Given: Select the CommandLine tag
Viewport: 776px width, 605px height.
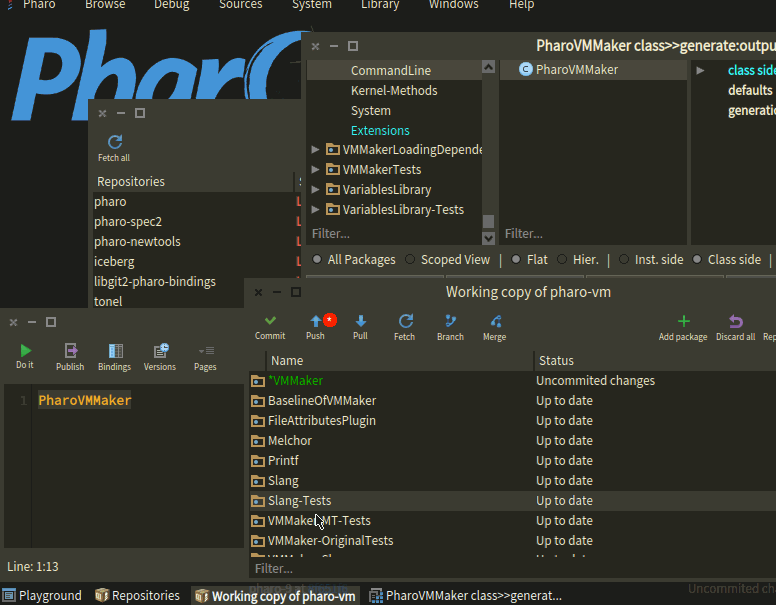Looking at the screenshot, I should pyautogui.click(x=390, y=70).
